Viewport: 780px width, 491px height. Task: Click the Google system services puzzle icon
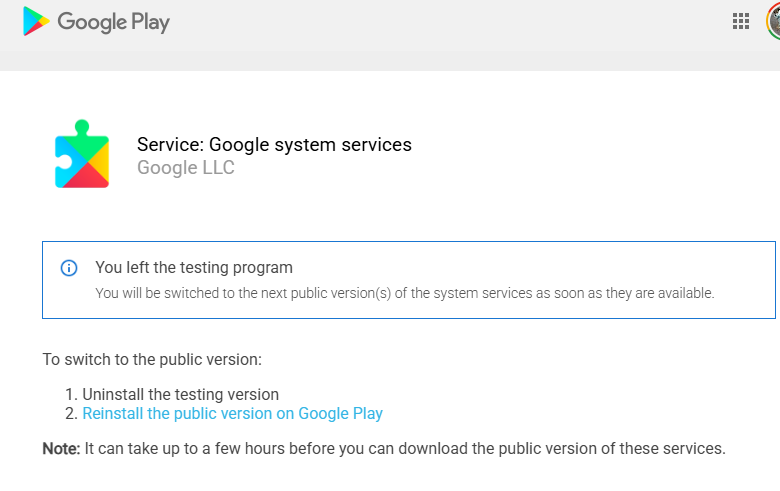(x=82, y=154)
